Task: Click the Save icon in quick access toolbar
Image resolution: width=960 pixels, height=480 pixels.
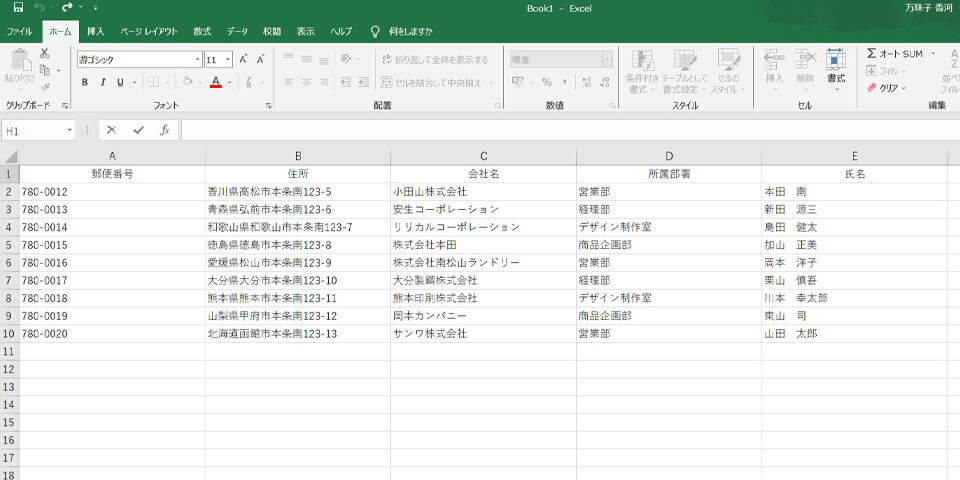Action: pyautogui.click(x=18, y=8)
